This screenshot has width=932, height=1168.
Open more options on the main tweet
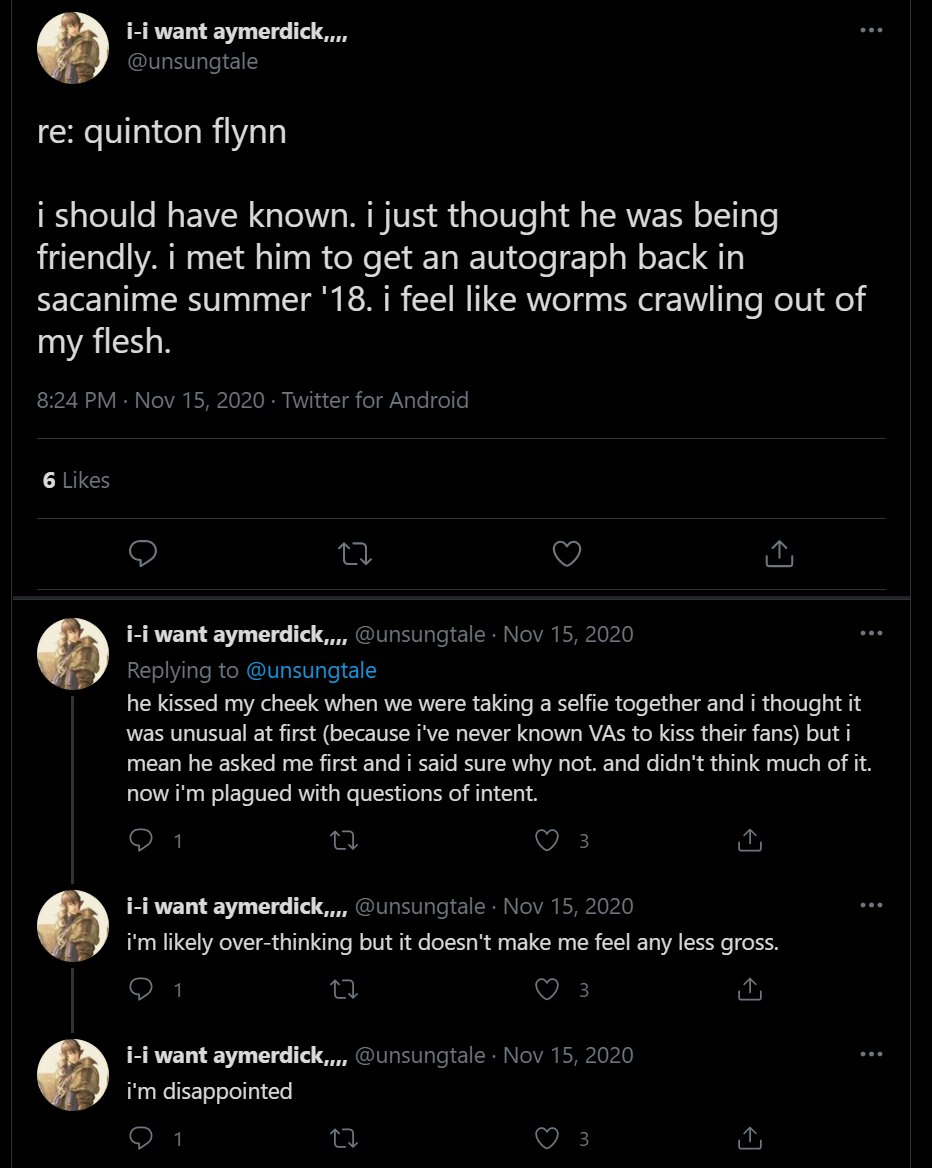(871, 31)
